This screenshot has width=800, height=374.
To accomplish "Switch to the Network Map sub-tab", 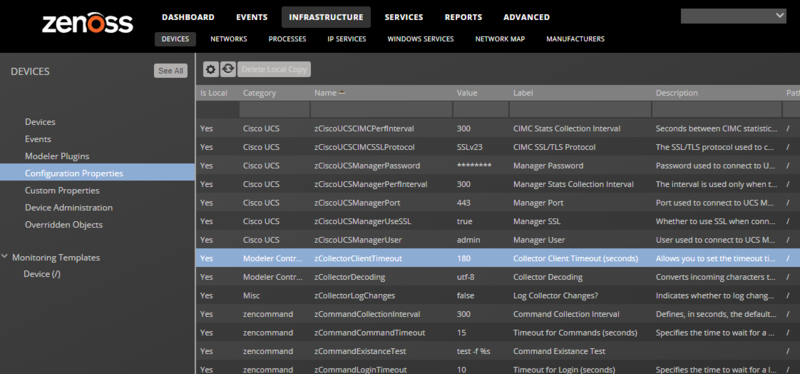I will (x=500, y=39).
